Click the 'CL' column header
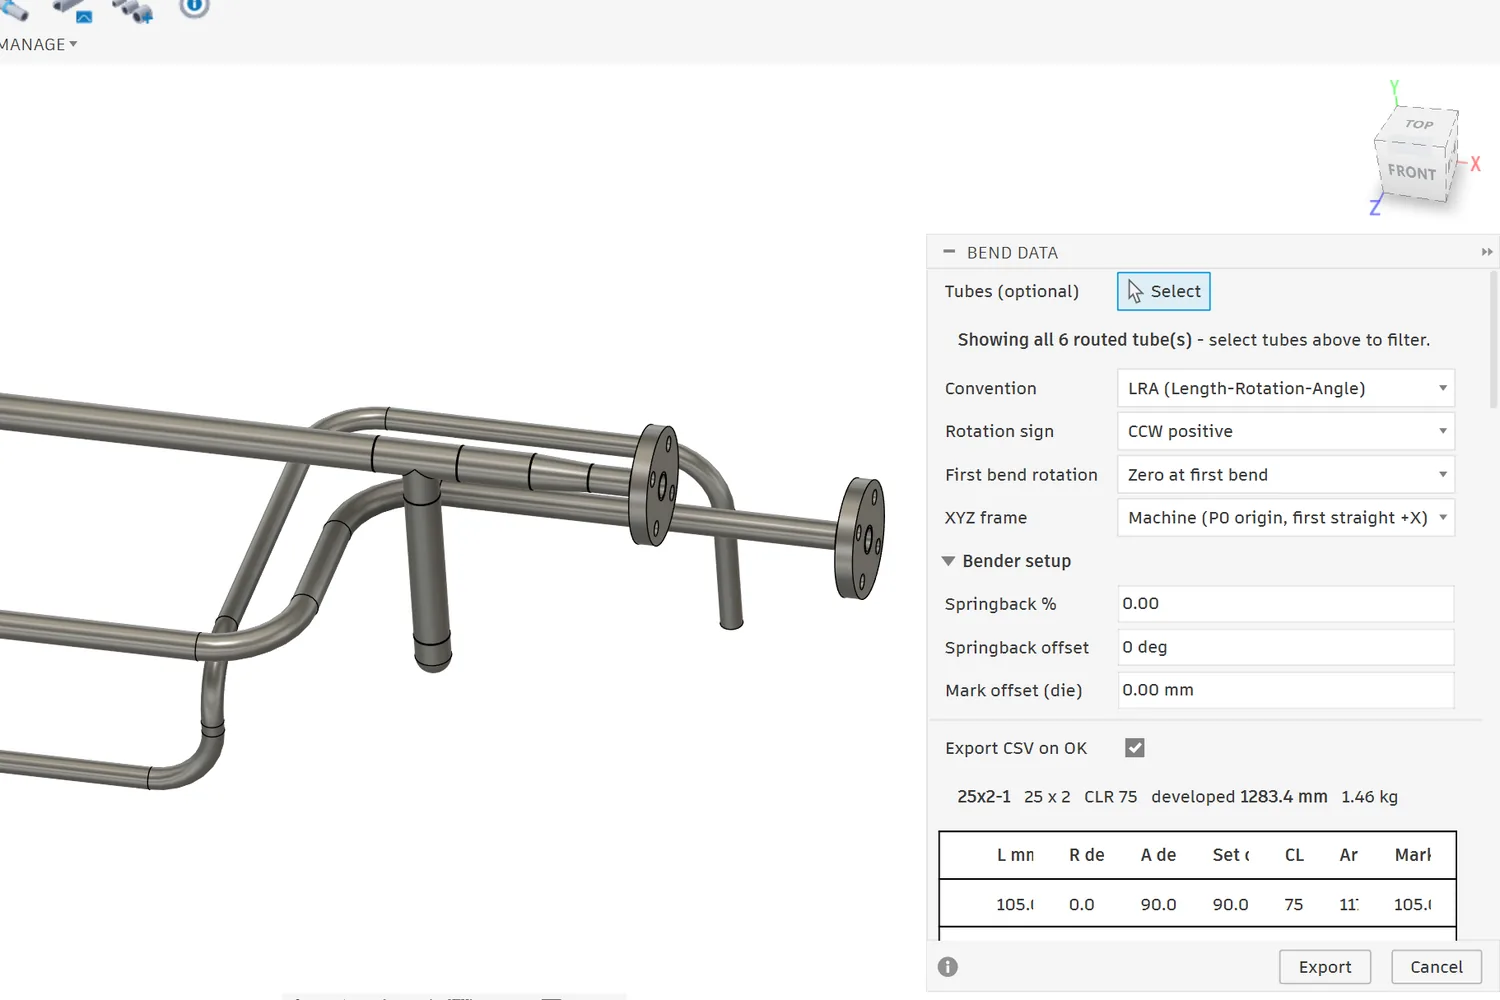 tap(1294, 855)
